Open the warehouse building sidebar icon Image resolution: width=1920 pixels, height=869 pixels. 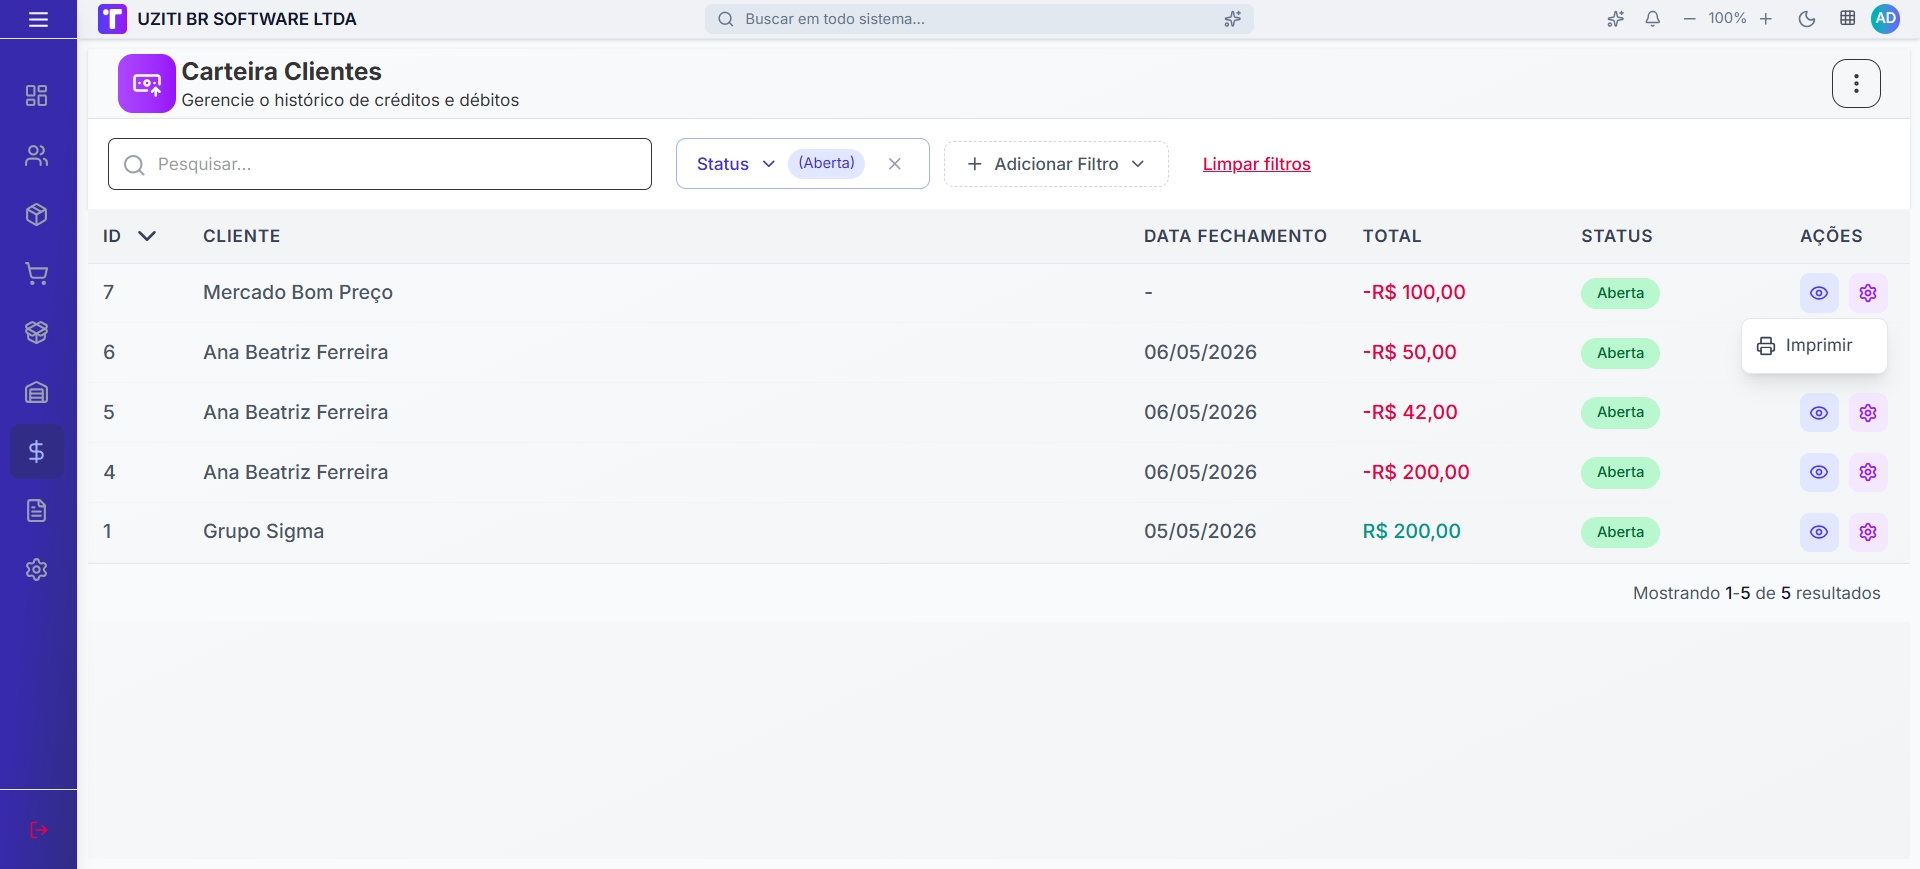click(37, 392)
